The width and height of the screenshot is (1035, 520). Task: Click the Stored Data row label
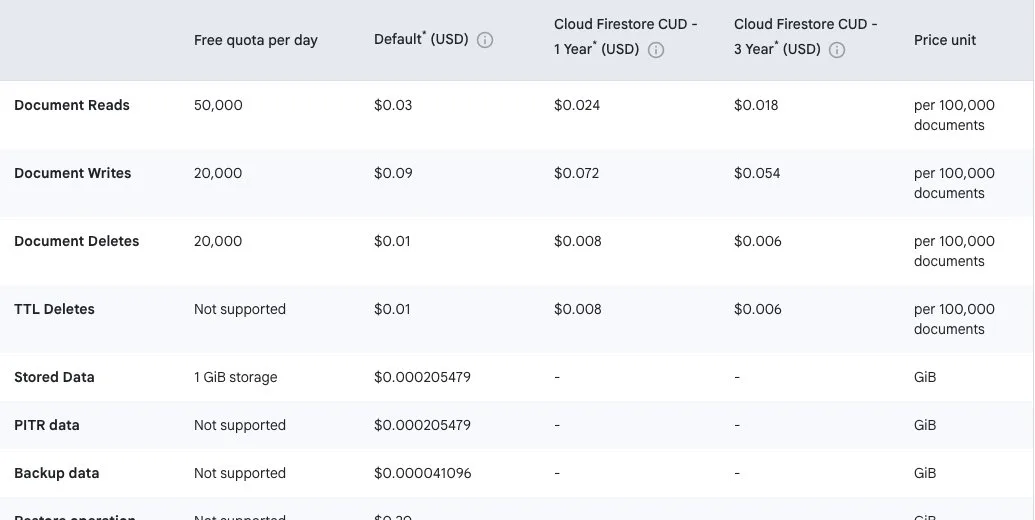tap(54, 377)
